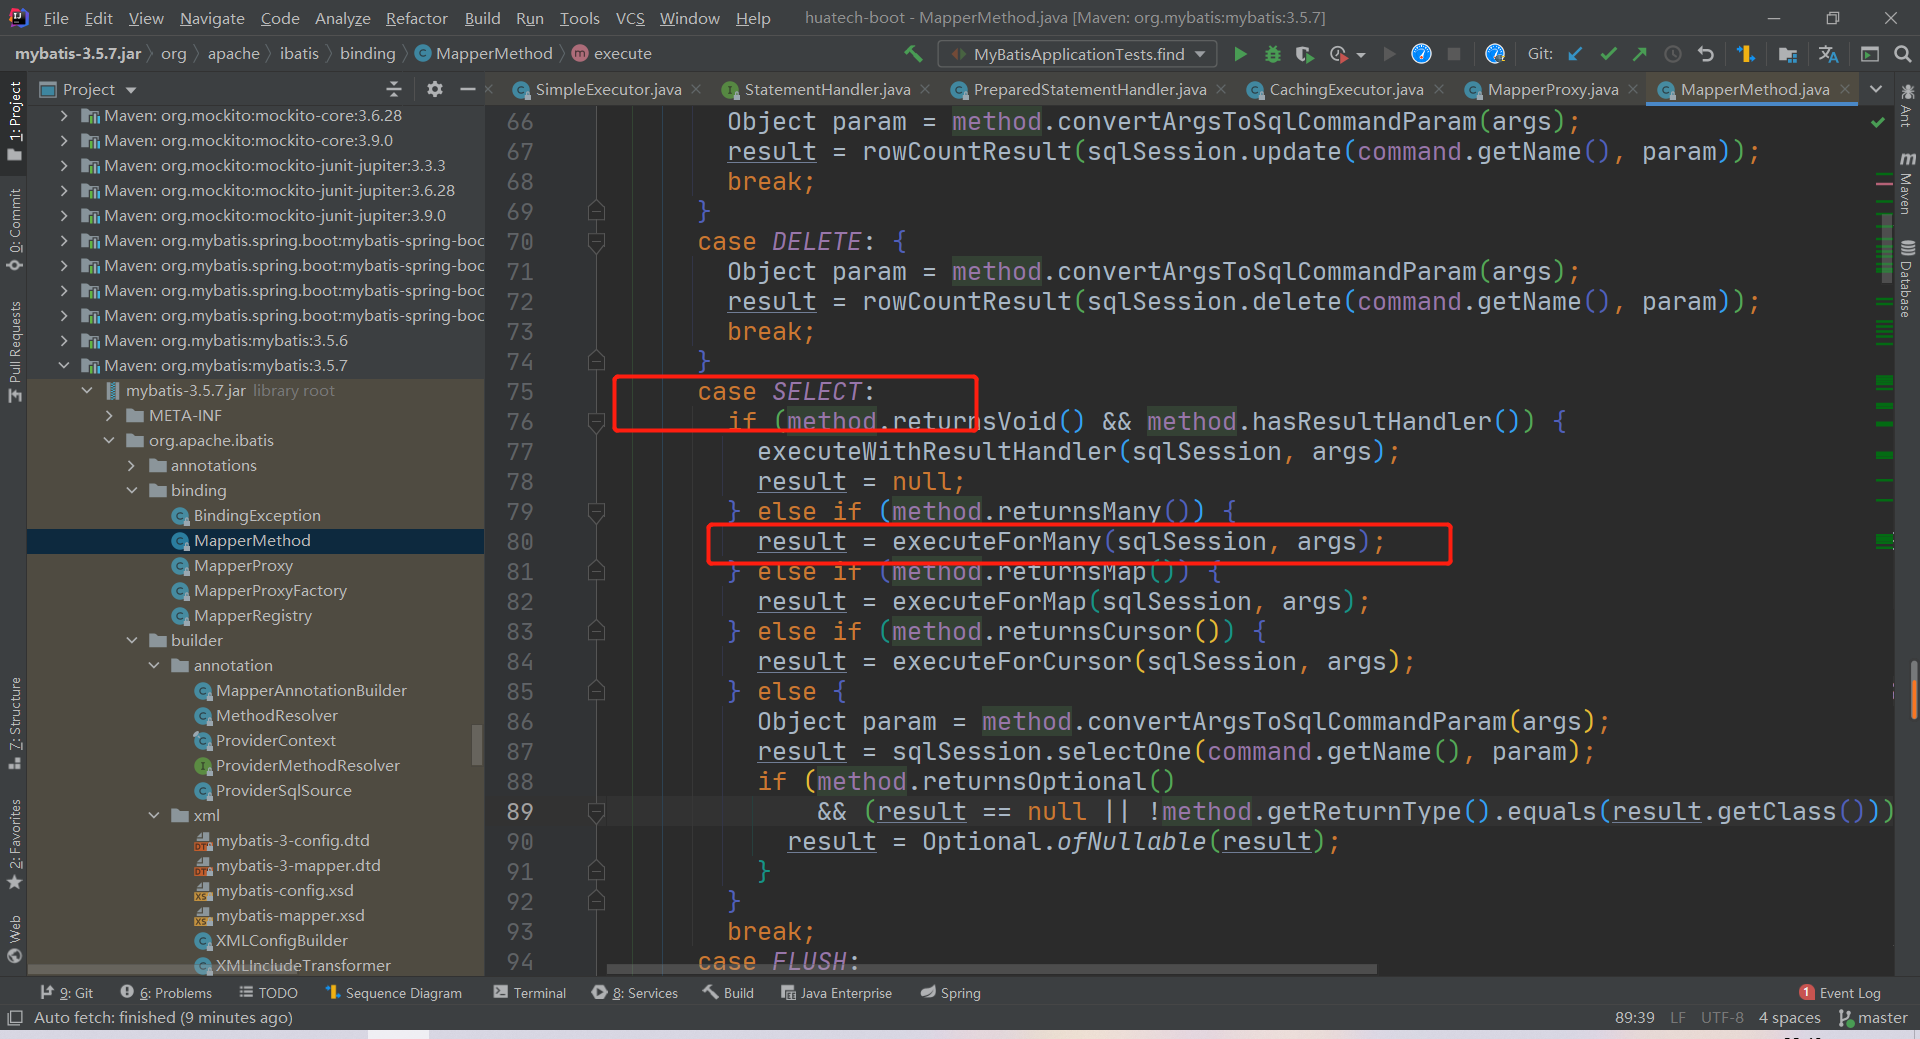Click the 4 spaces indent widget
This screenshot has width=1920, height=1039.
tap(1789, 1018)
